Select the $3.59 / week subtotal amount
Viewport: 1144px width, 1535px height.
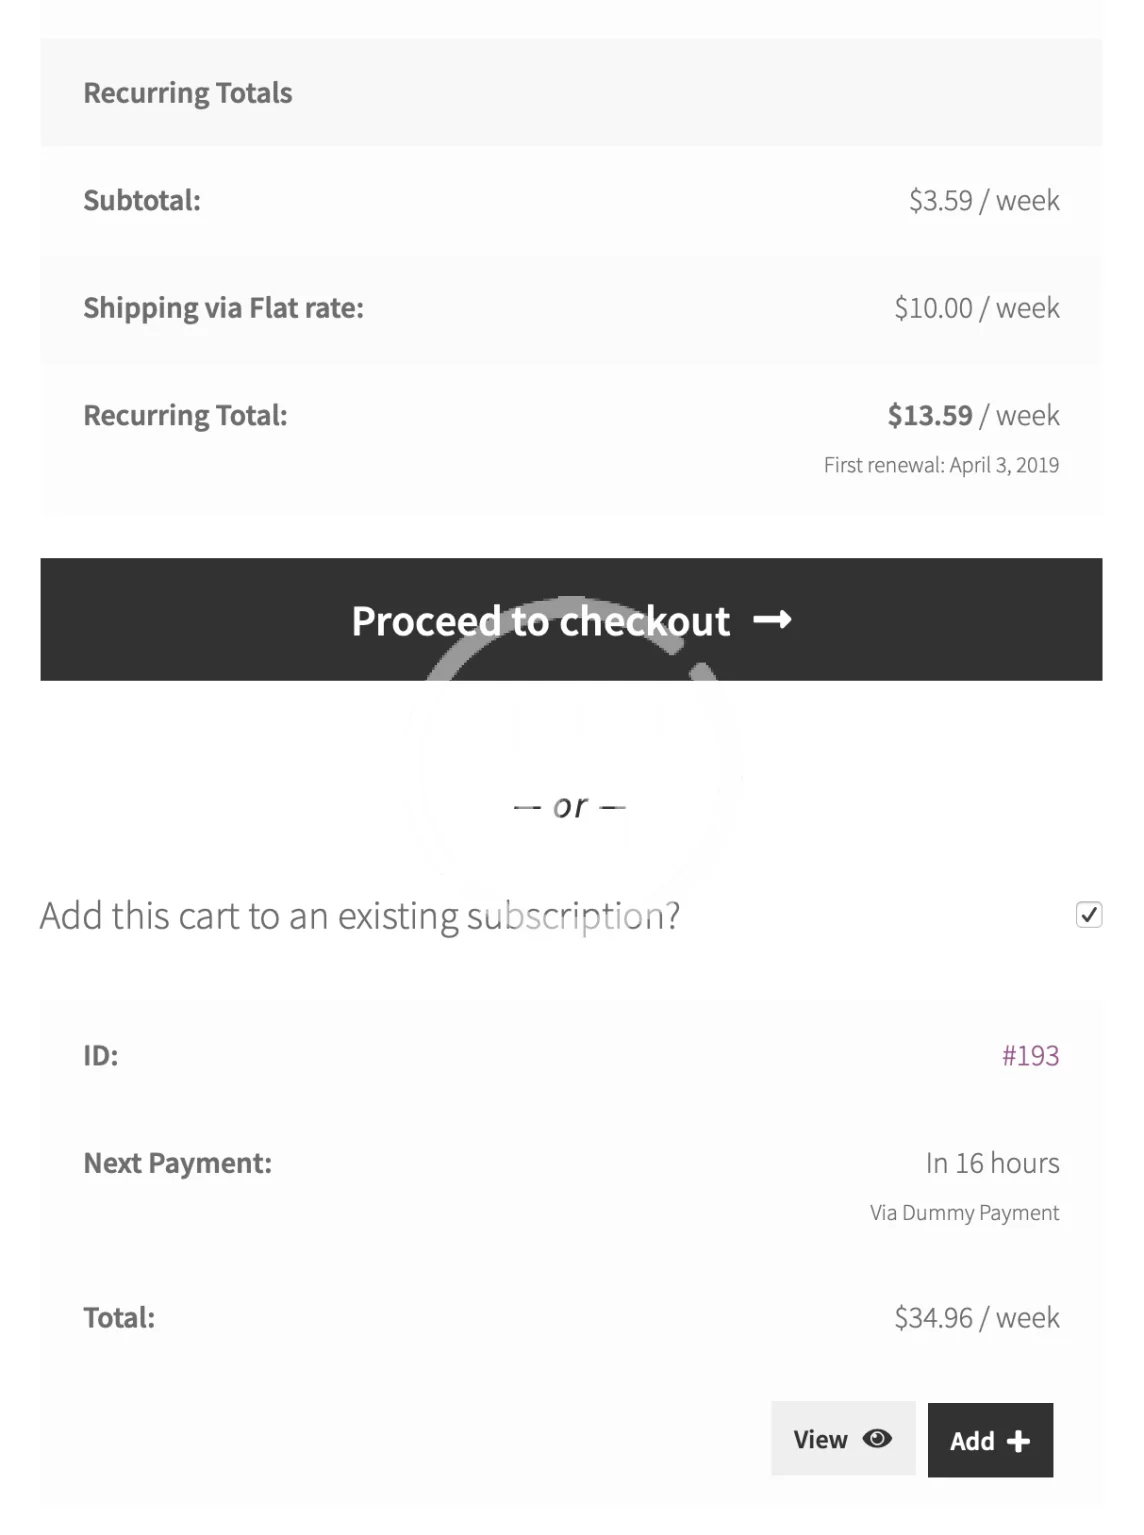[x=984, y=201]
